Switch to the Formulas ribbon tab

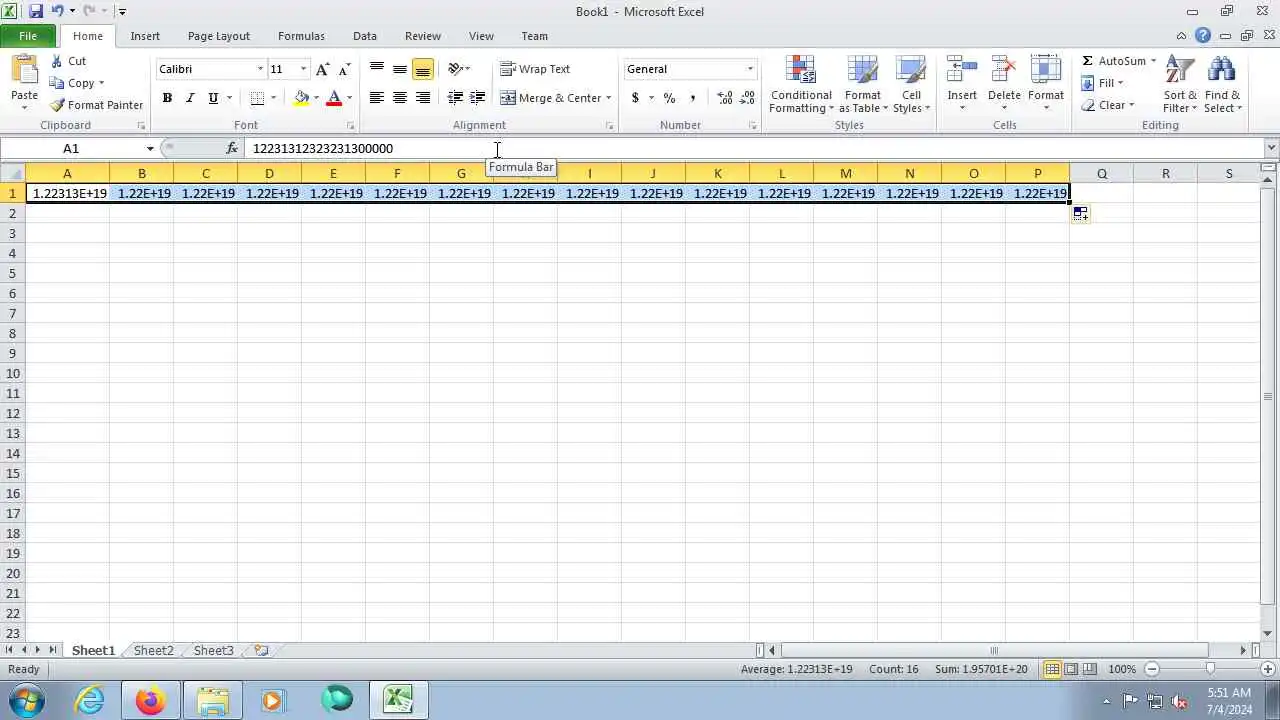(301, 36)
